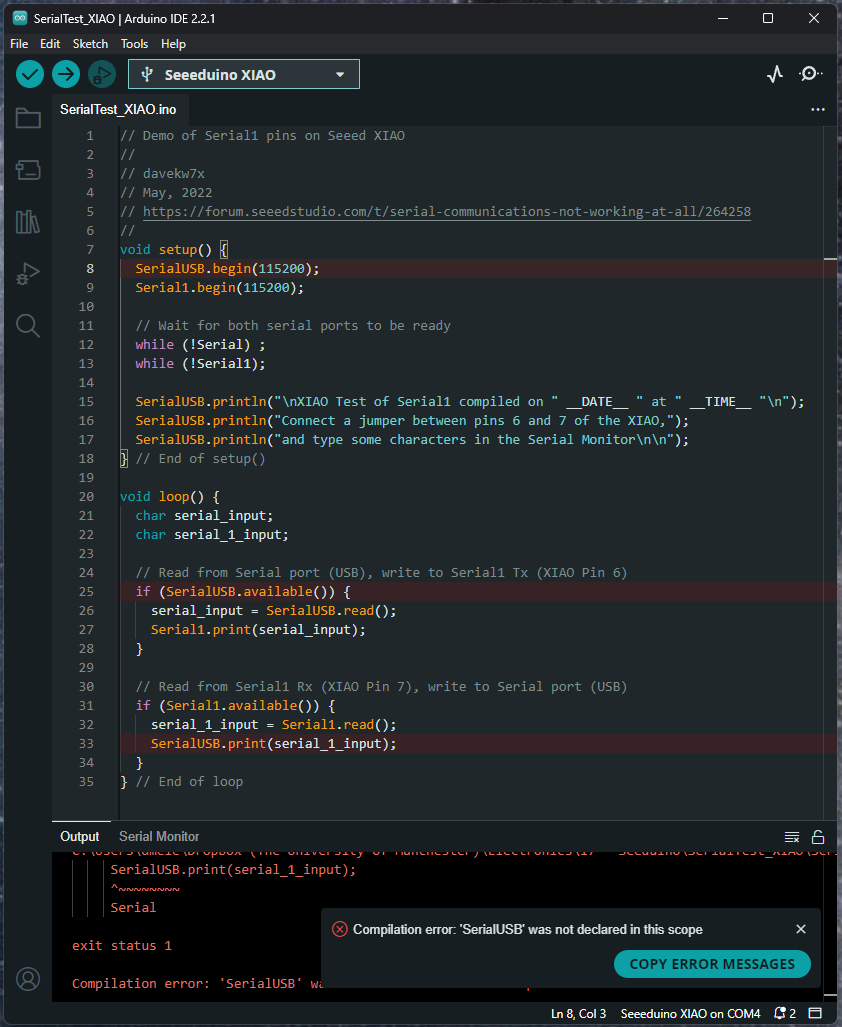842x1027 pixels.
Task: Verify the SerialTest_XIAO sketch
Action: coord(29,74)
